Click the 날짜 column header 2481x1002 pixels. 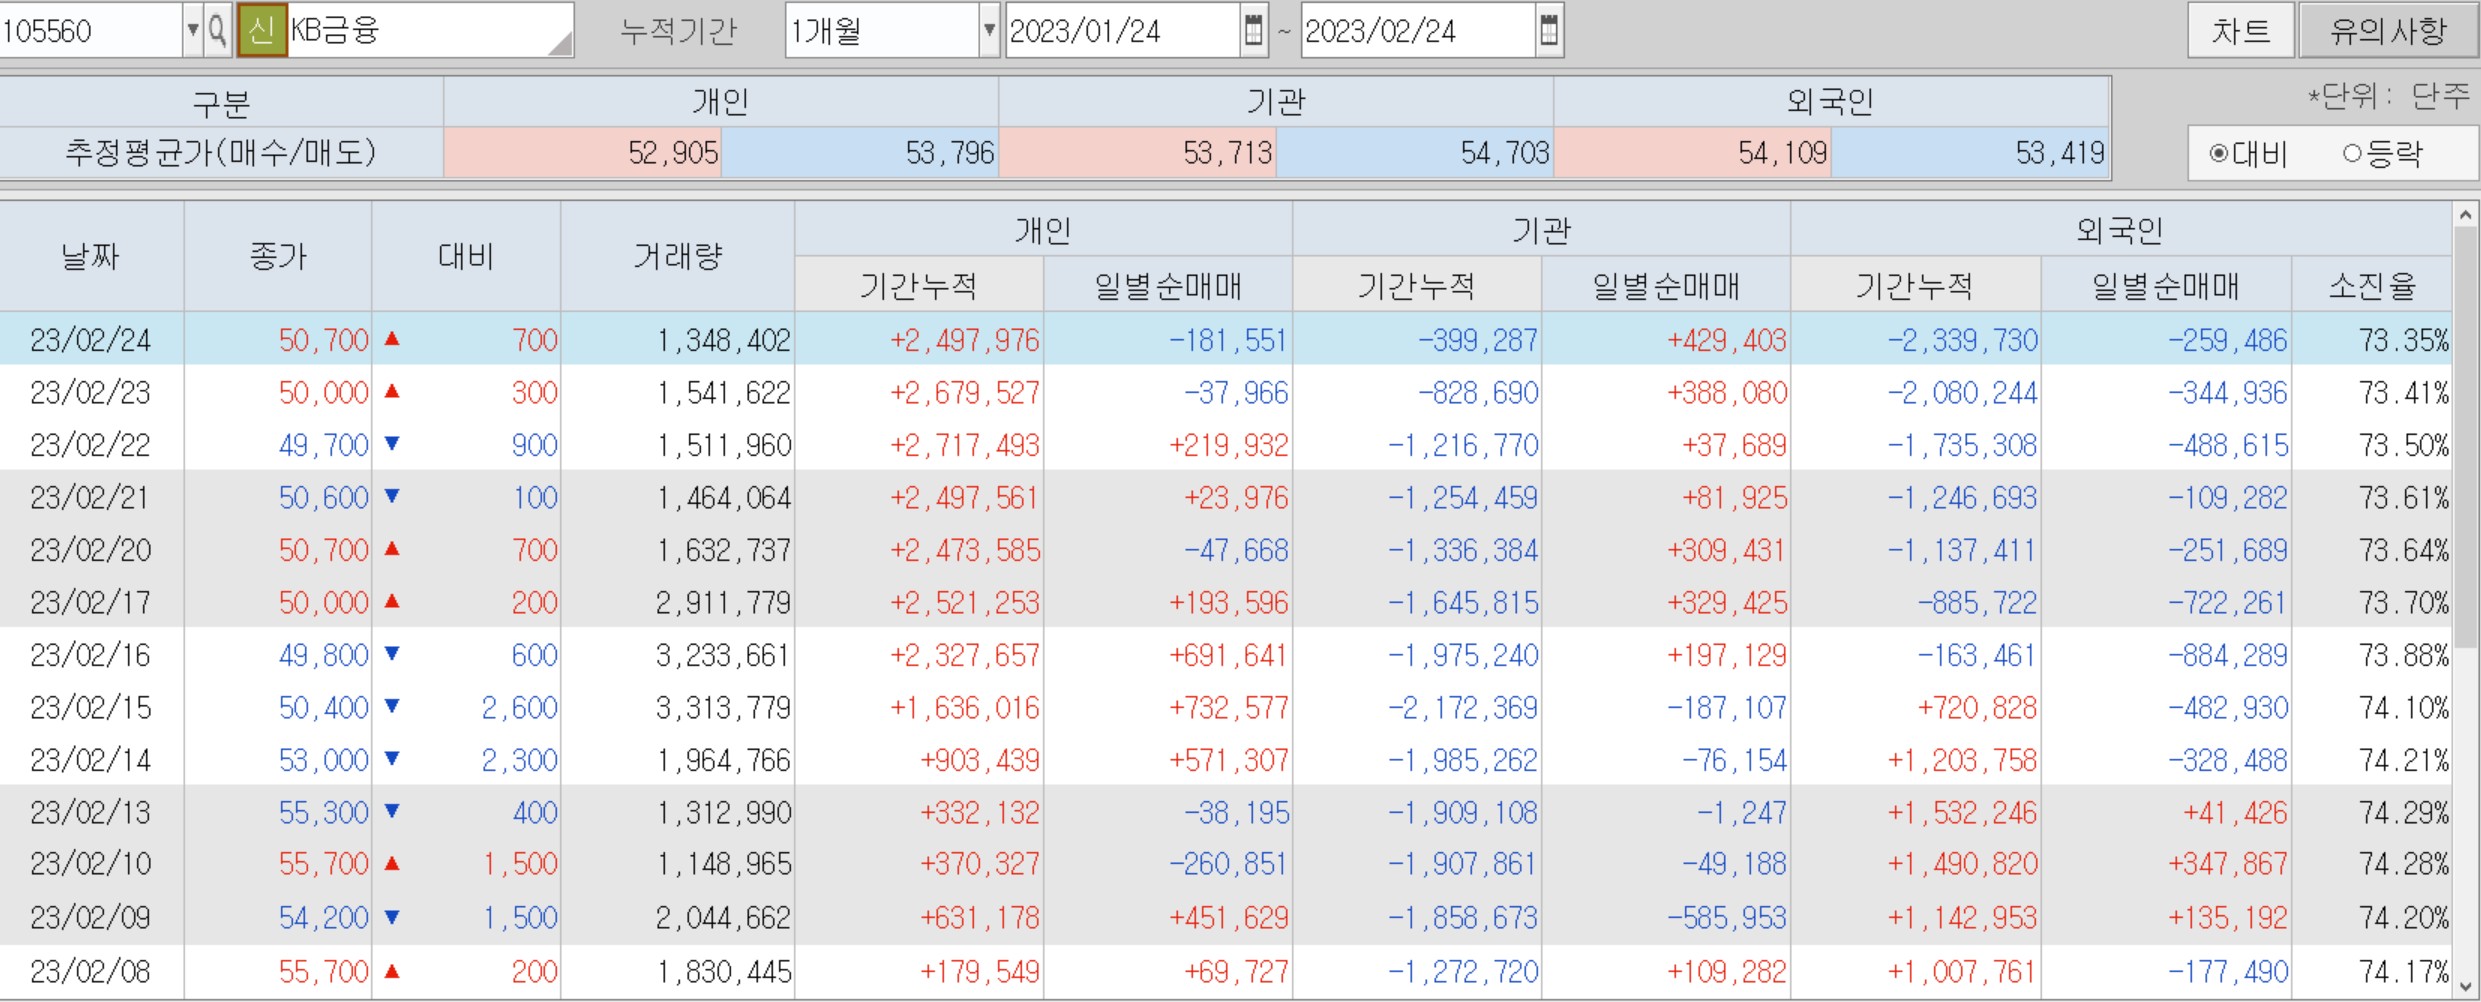click(91, 257)
